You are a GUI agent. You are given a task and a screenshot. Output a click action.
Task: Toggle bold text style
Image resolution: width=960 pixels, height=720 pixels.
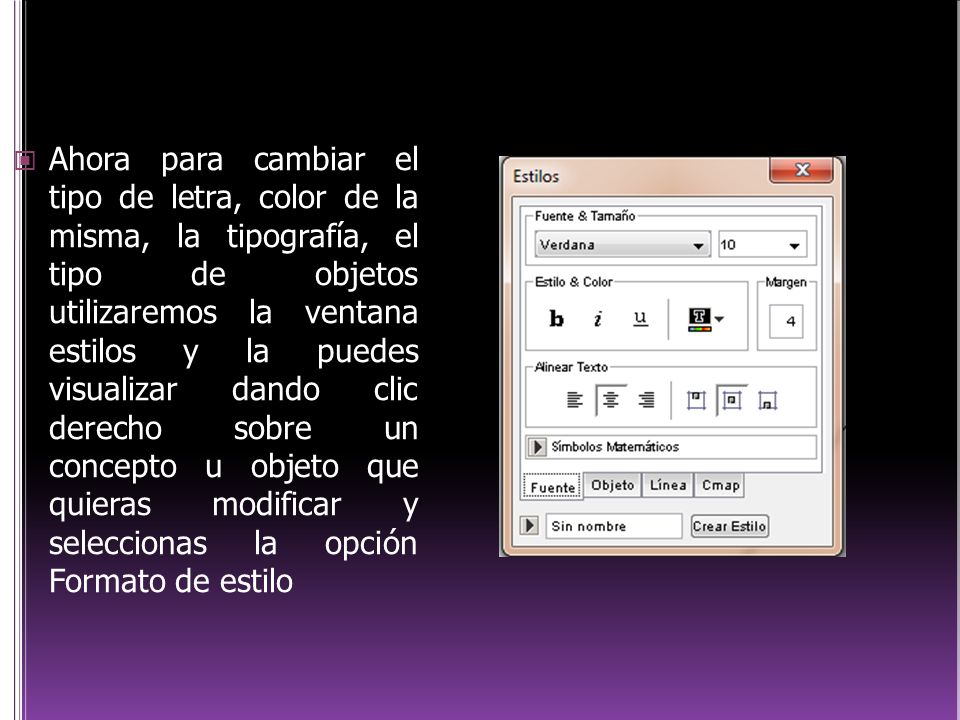click(x=556, y=318)
